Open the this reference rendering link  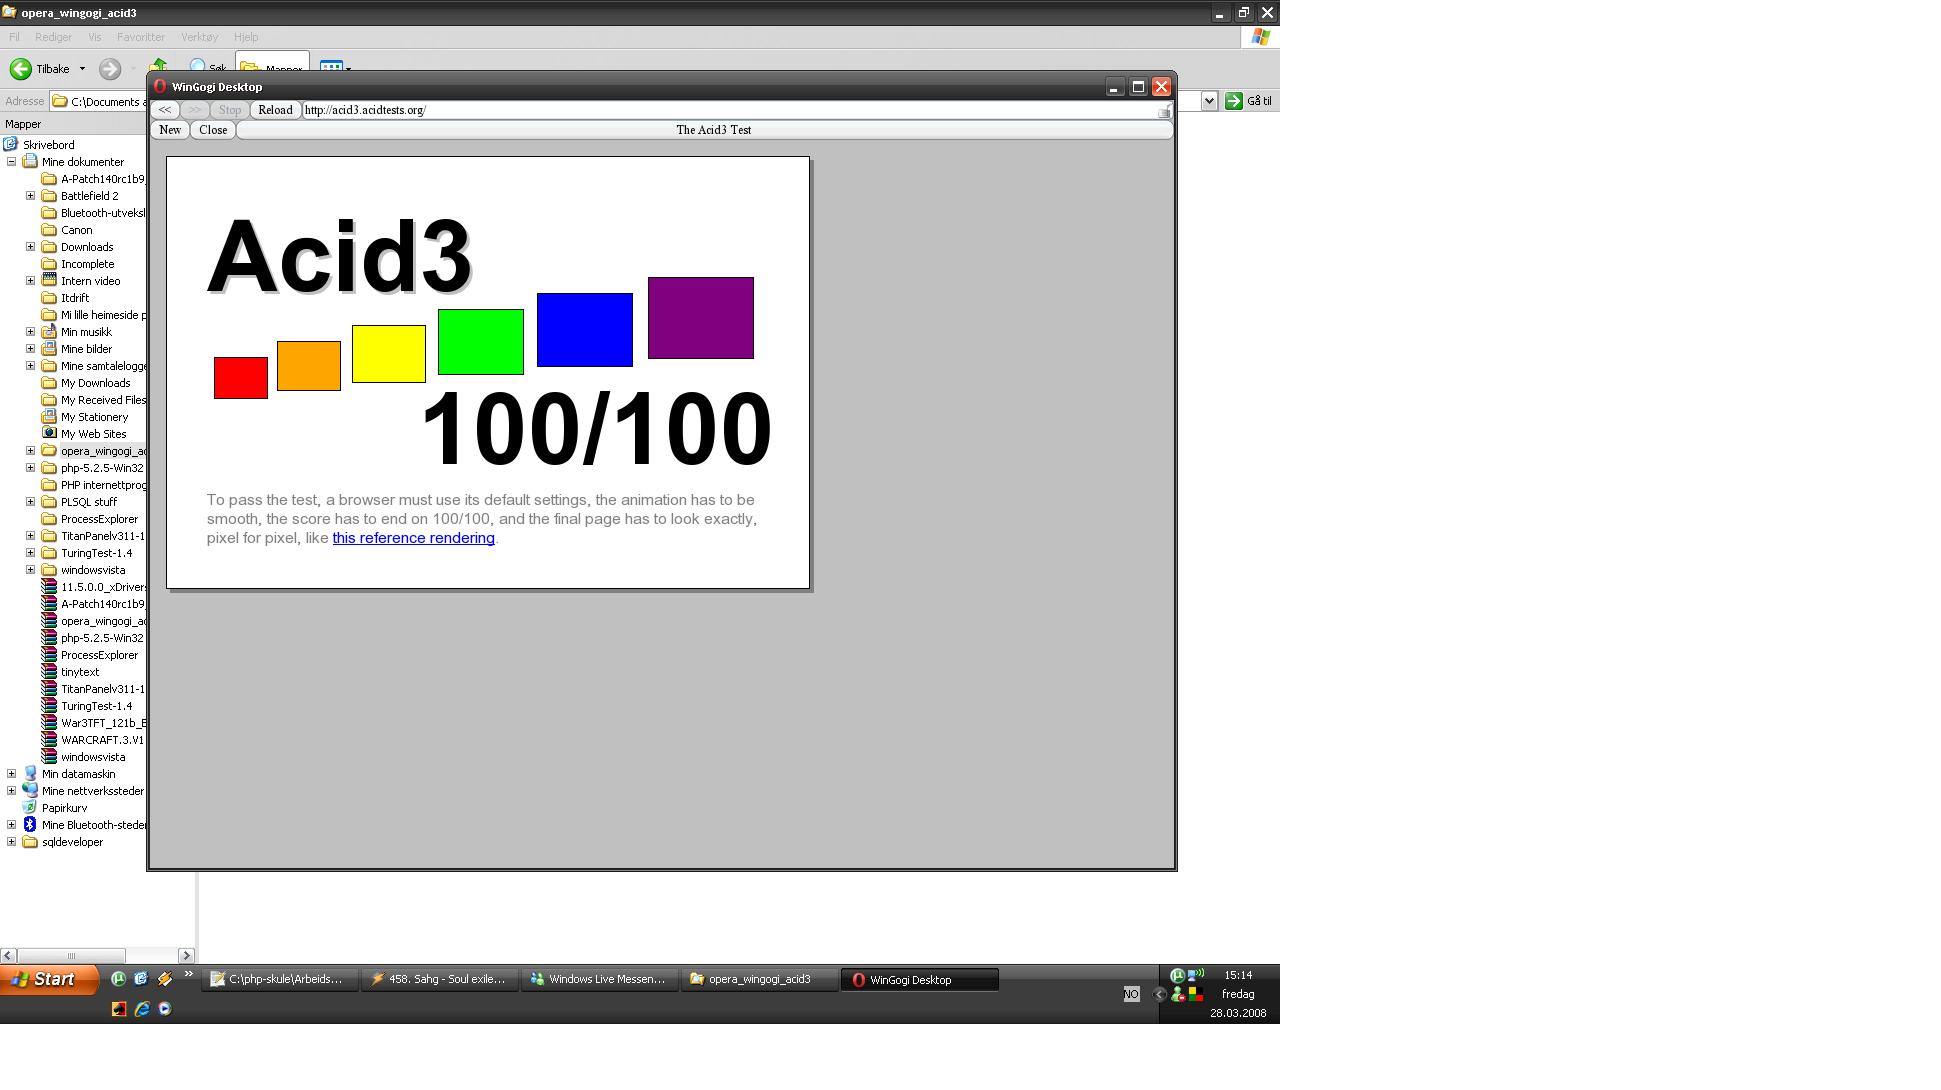(413, 538)
